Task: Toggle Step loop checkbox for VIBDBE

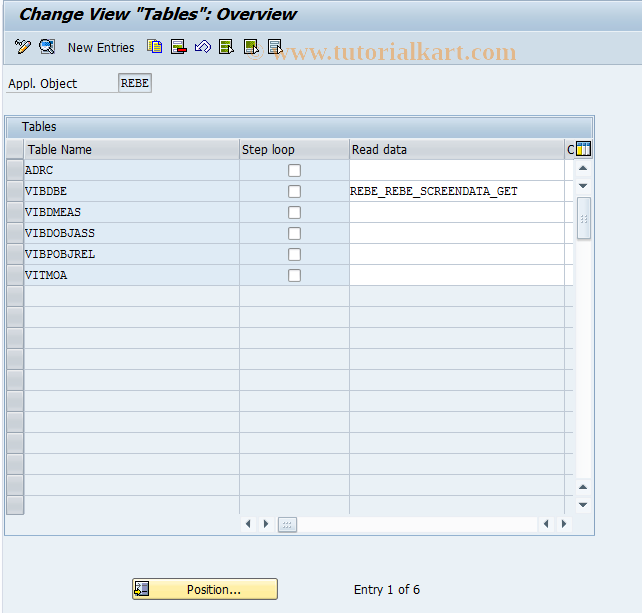Action: click(294, 191)
